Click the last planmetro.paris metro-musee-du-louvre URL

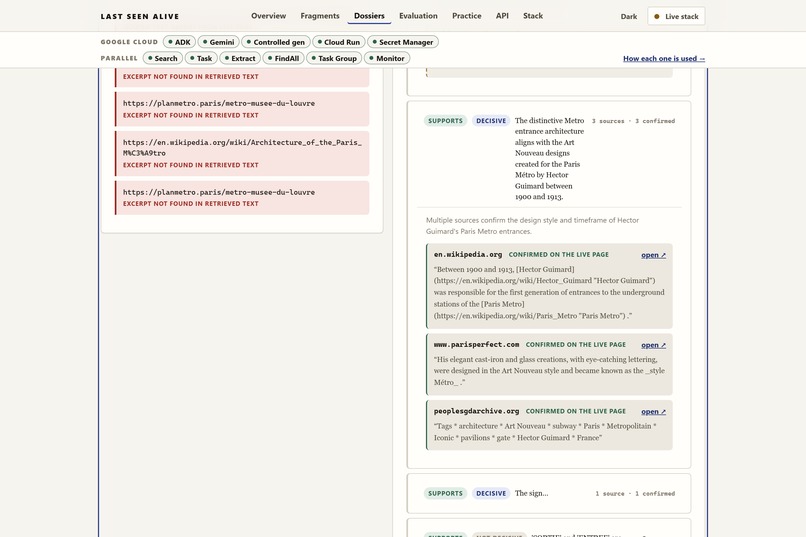coord(219,192)
